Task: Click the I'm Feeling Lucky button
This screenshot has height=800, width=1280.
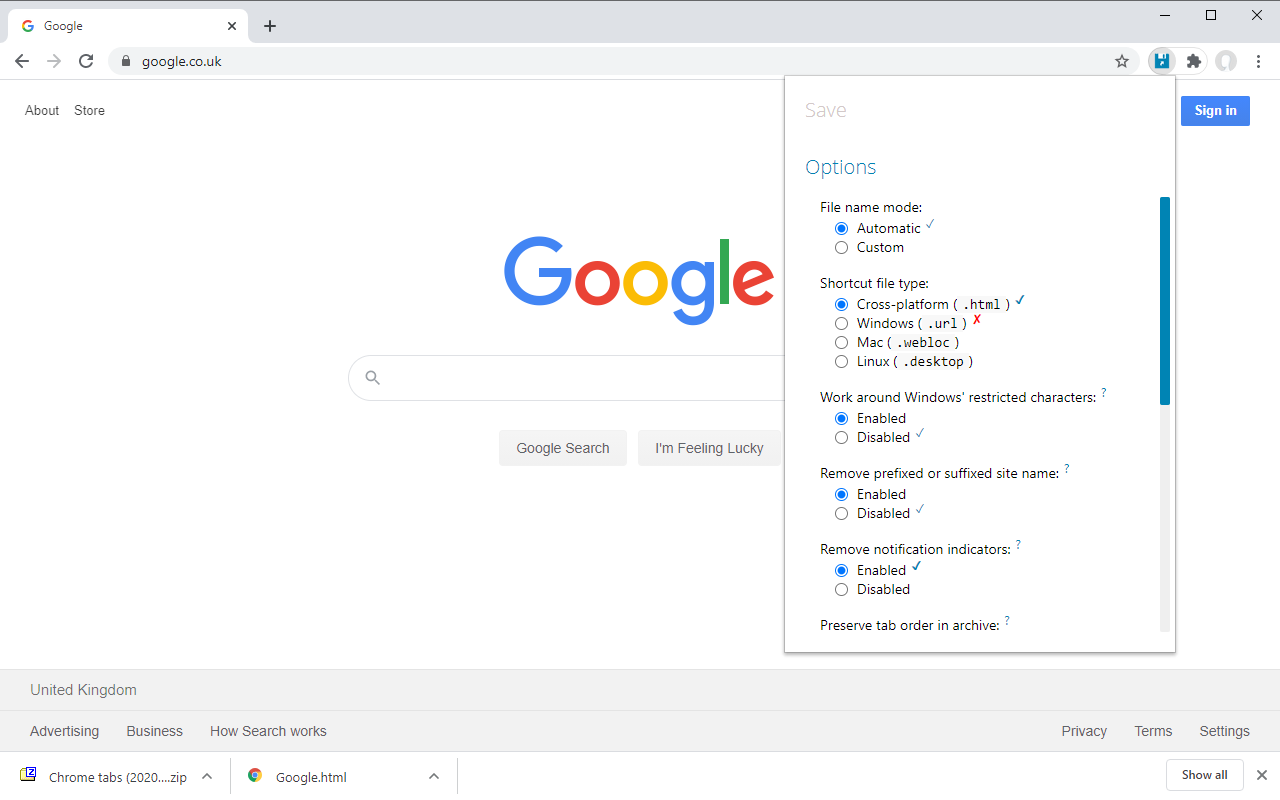Action: pyautogui.click(x=709, y=448)
